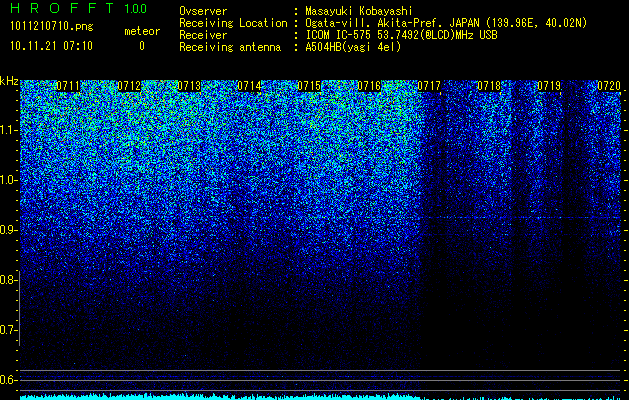629x400 pixels.
Task: Click the 0719 time marker
Action: [x=549, y=86]
